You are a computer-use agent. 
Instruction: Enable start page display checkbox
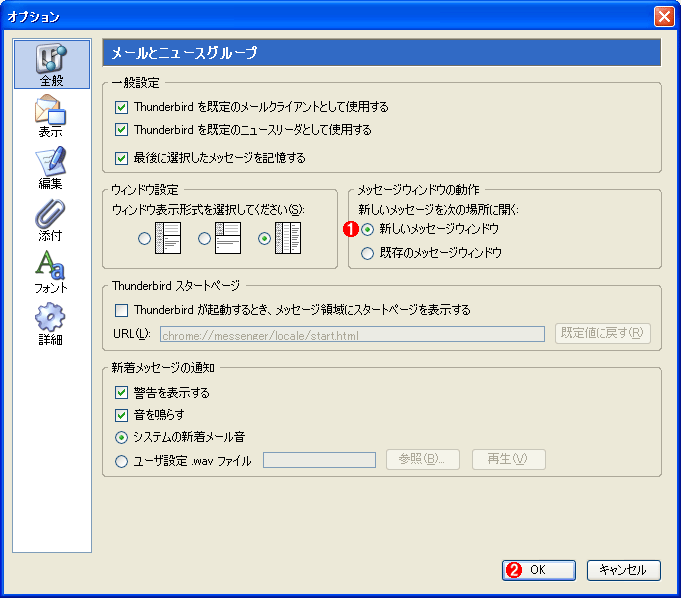coord(122,310)
